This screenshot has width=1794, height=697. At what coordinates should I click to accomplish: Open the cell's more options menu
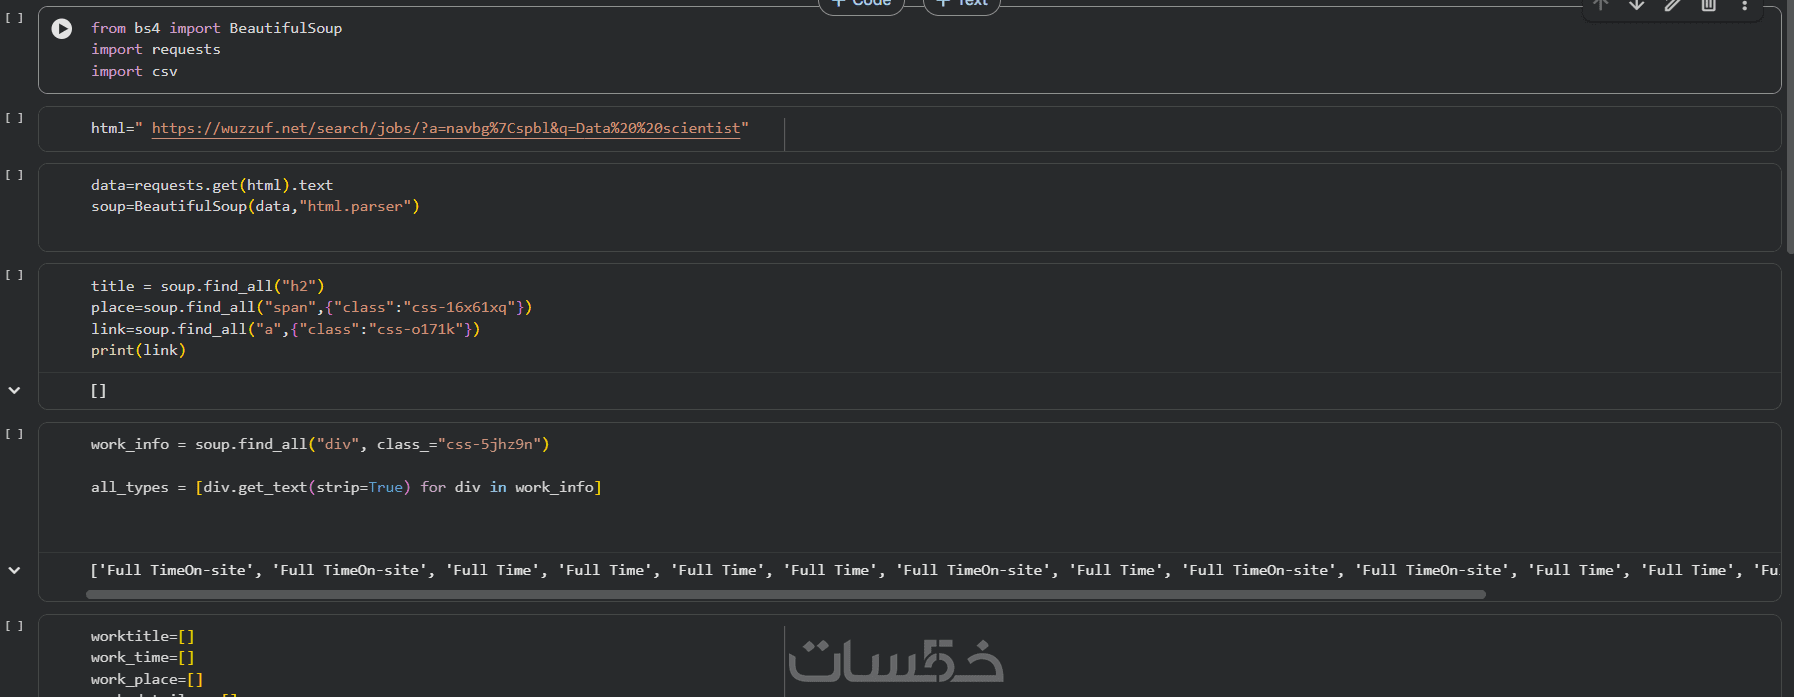1745,5
